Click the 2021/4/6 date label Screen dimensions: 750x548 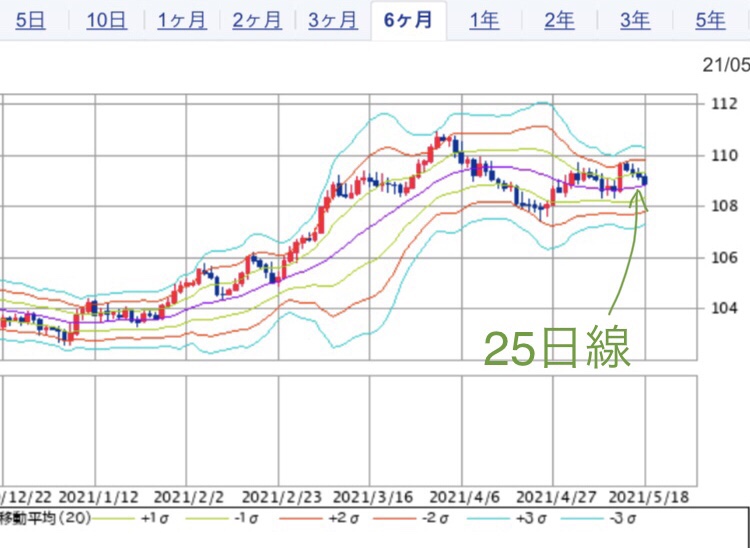(464, 497)
